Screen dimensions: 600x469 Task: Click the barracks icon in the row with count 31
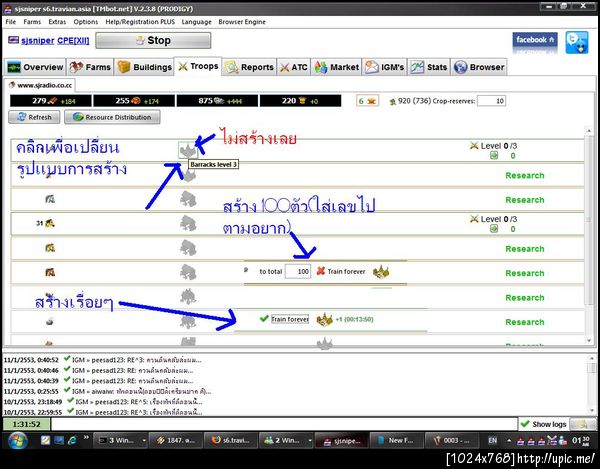pyautogui.click(x=188, y=223)
